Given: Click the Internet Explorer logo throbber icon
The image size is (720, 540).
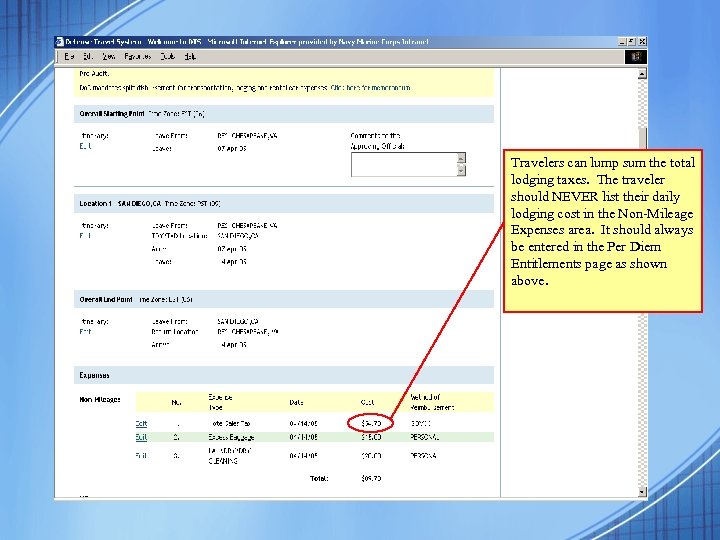Looking at the screenshot, I should pyautogui.click(x=636, y=56).
